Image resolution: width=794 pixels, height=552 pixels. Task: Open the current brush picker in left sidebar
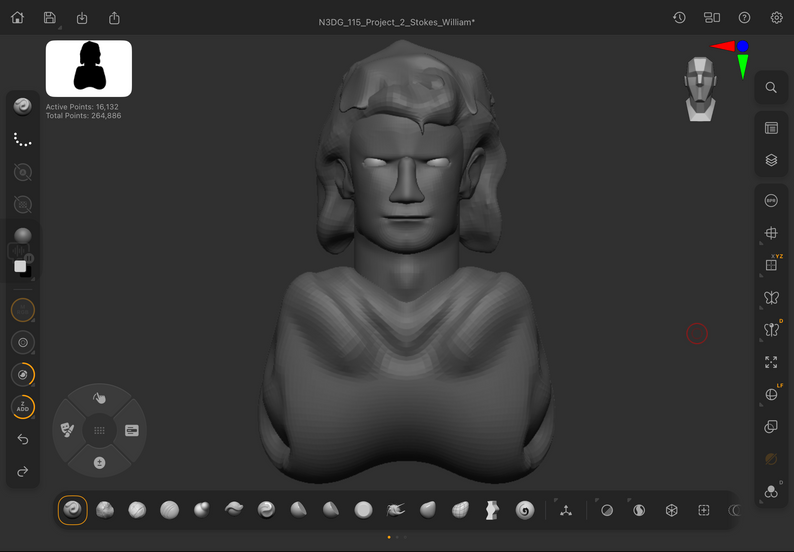[x=23, y=106]
